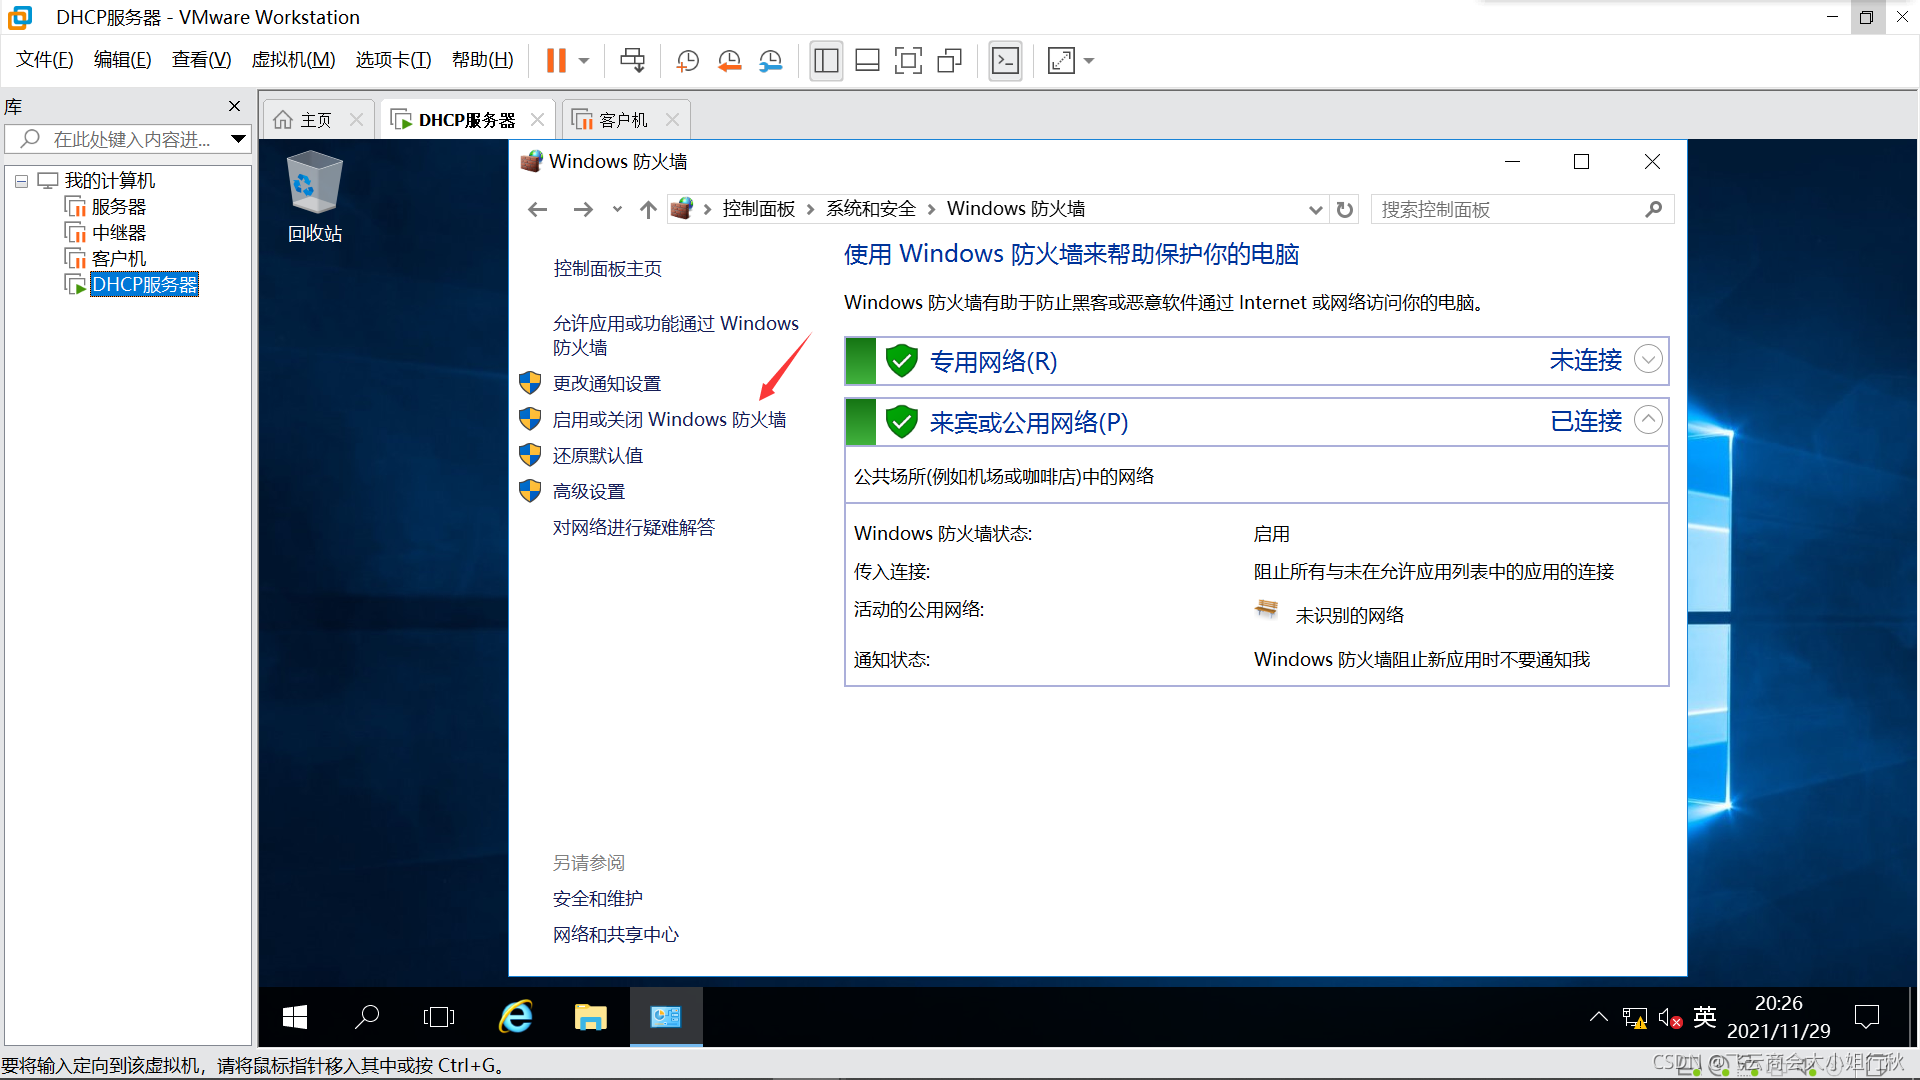The image size is (1920, 1080).
Task: Open Internet Explorer in guest taskbar
Action: (x=516, y=1017)
